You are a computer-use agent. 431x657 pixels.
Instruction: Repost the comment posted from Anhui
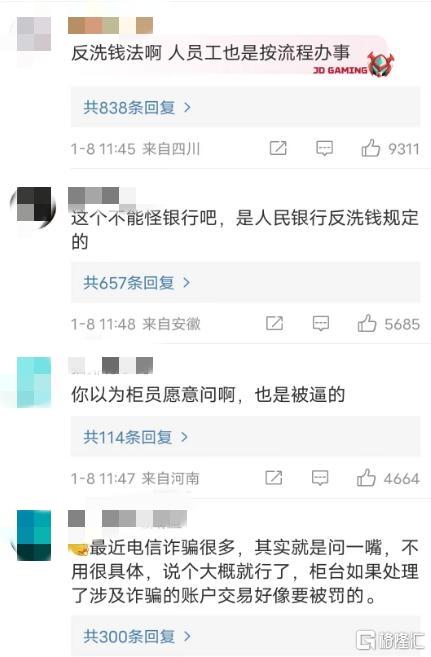click(275, 323)
